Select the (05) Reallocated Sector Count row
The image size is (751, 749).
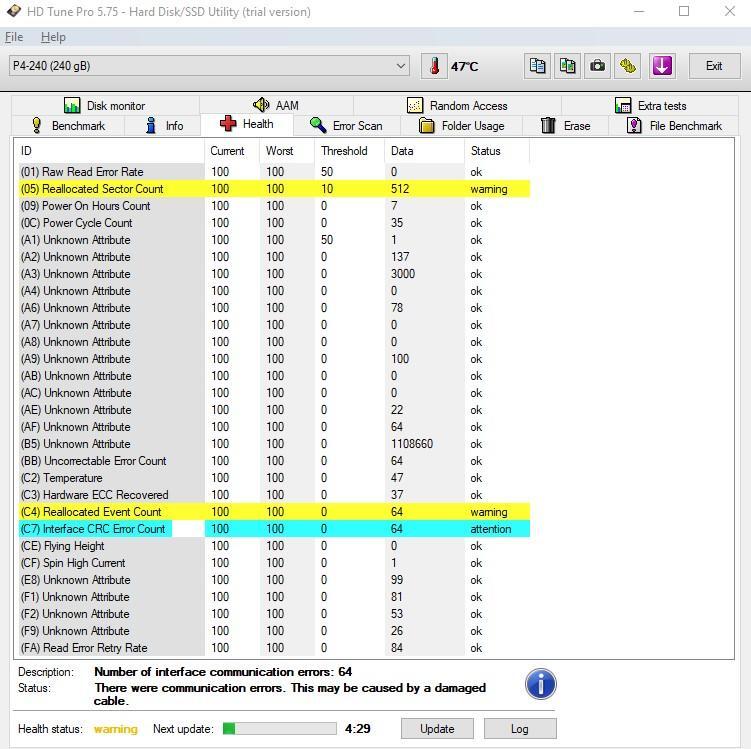(274, 189)
